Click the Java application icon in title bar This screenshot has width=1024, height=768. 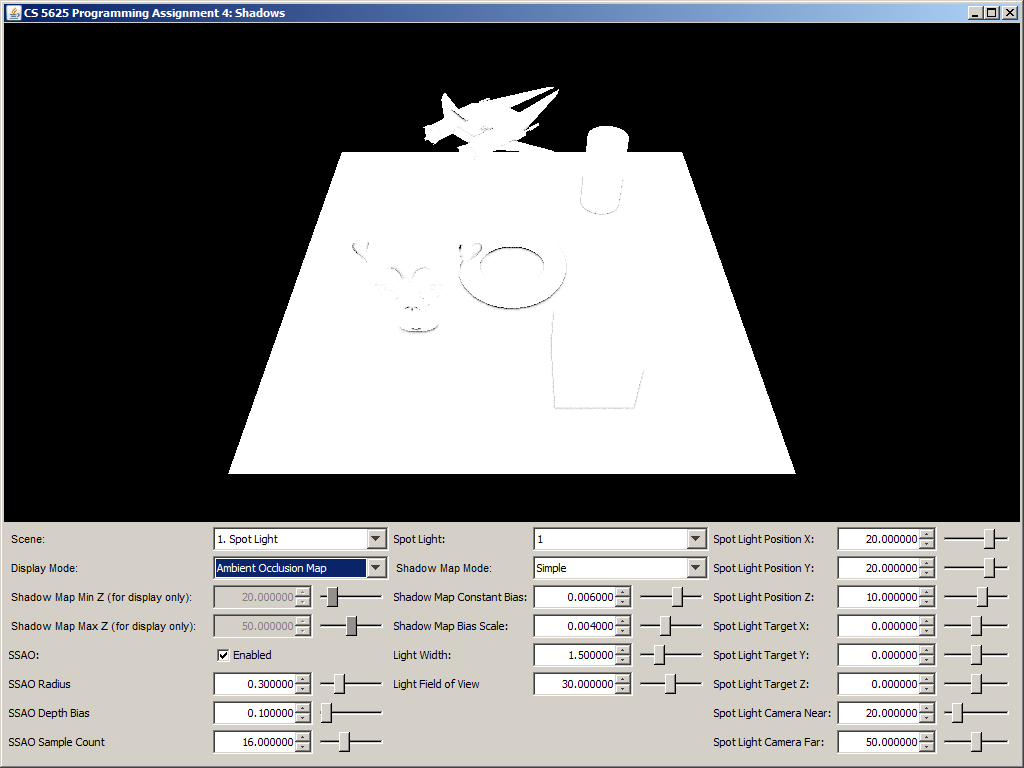pyautogui.click(x=14, y=12)
